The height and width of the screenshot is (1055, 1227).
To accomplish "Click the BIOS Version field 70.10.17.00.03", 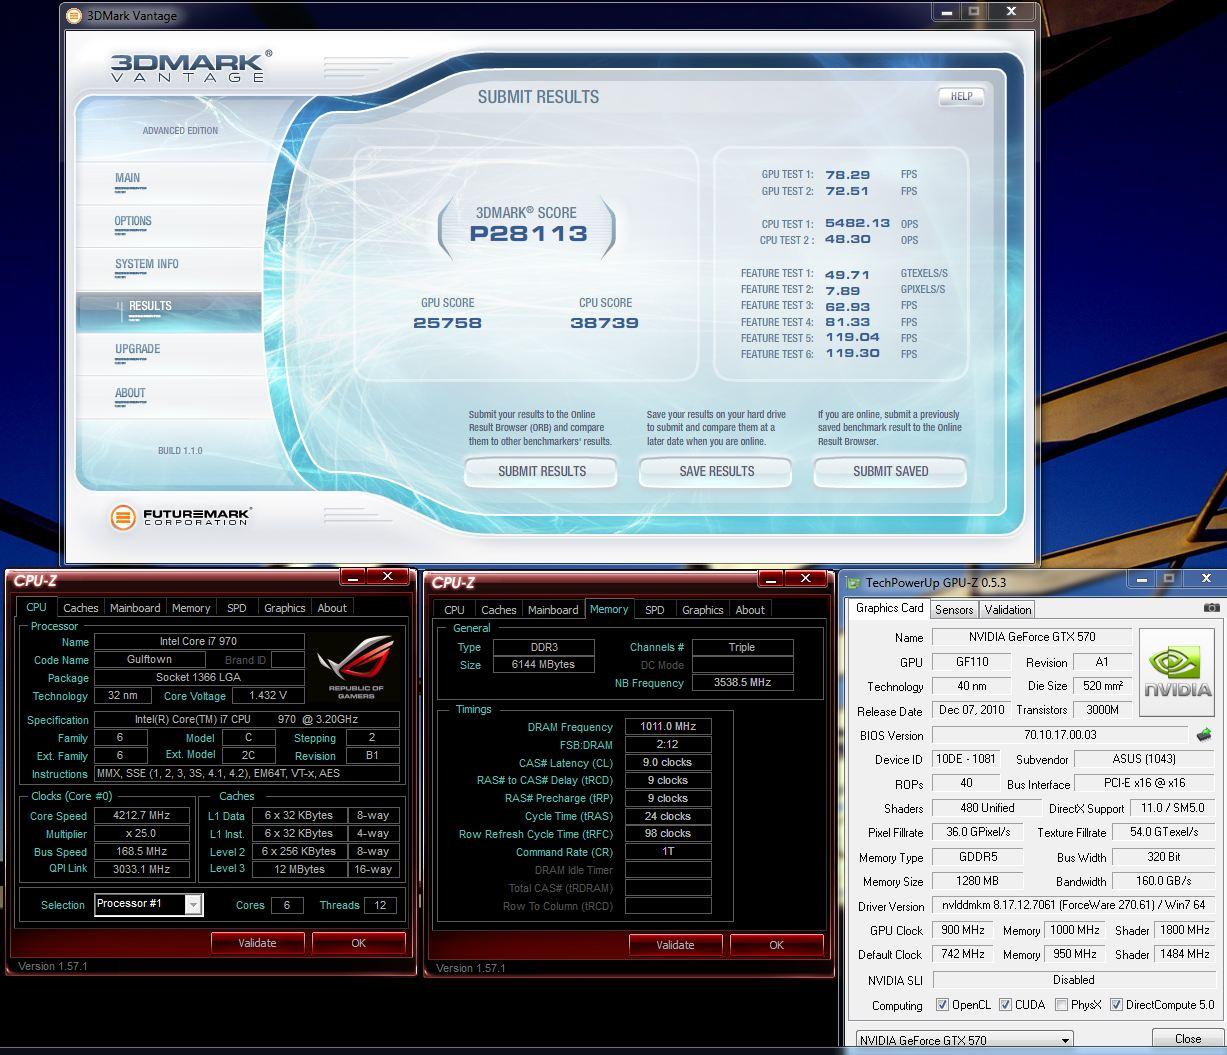I will point(1061,735).
